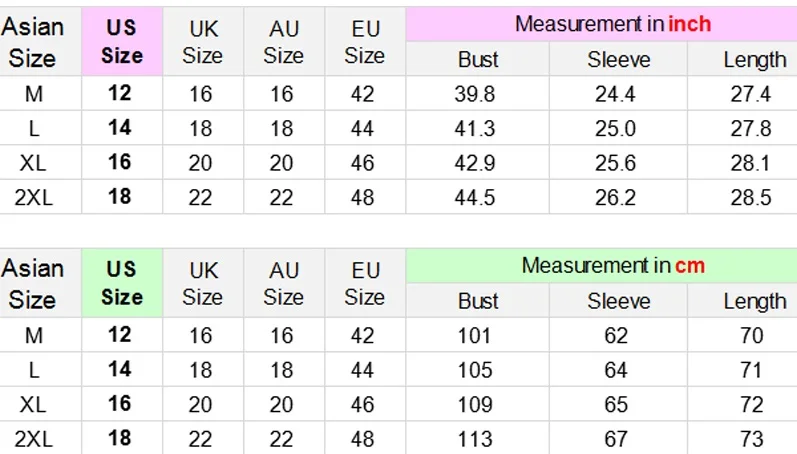Viewport: 797px width, 454px height.
Task: Click the XL row label in cm table
Action: tap(33, 405)
